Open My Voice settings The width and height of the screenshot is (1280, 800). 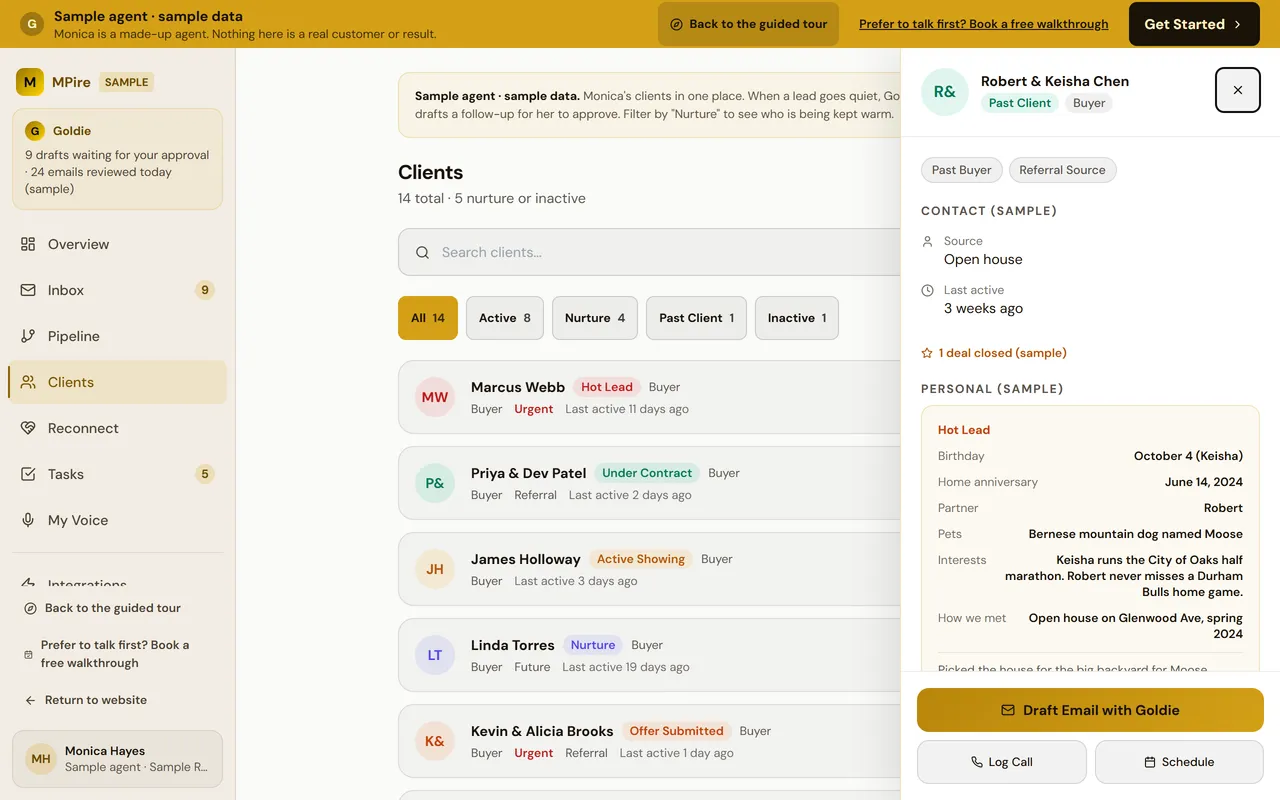click(x=118, y=520)
